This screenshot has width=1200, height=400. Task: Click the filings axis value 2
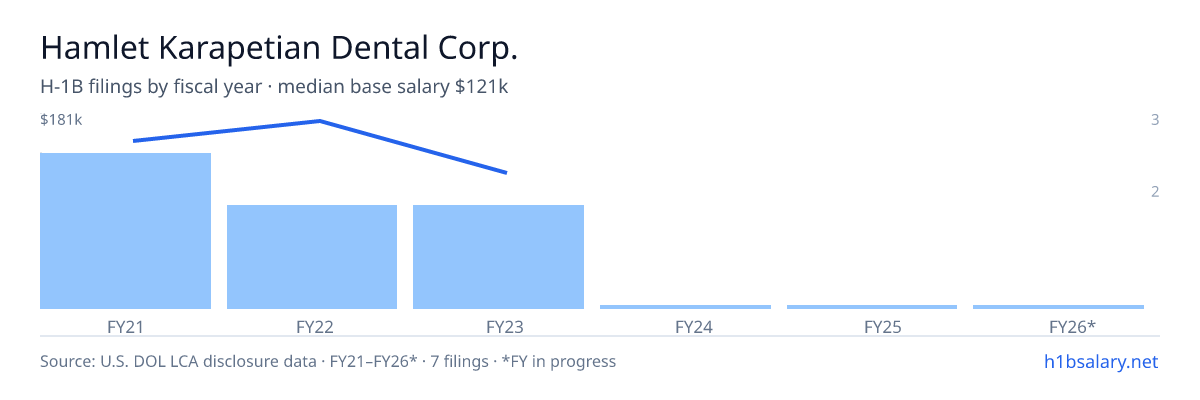point(1155,192)
